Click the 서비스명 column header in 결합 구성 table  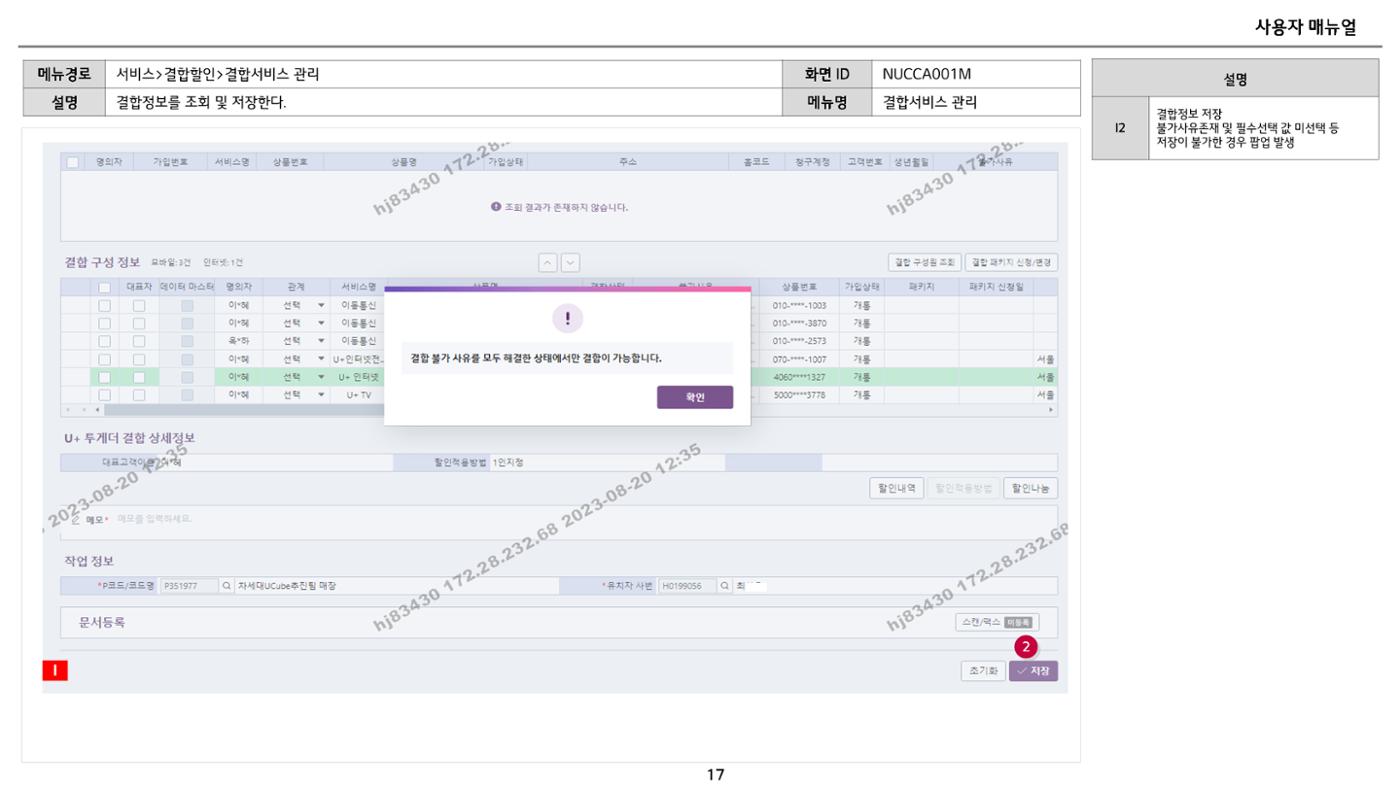click(358, 286)
